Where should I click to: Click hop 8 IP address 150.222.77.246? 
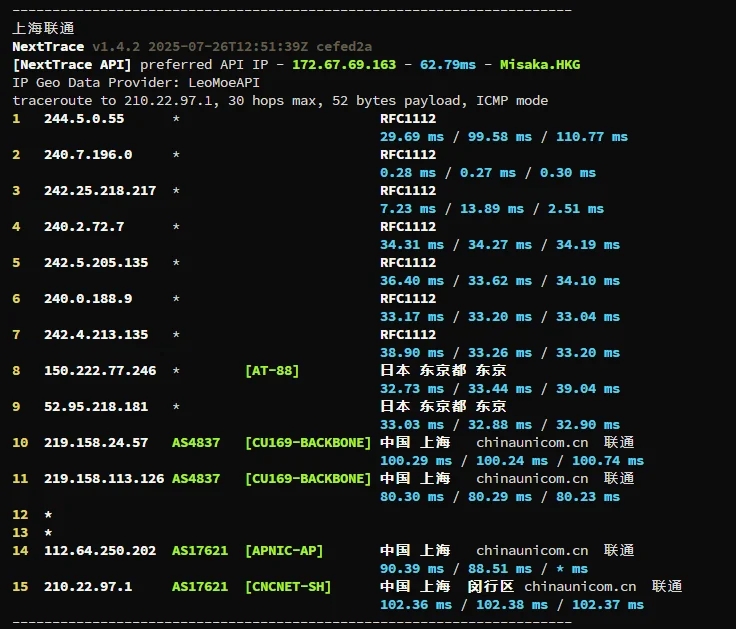(100, 371)
